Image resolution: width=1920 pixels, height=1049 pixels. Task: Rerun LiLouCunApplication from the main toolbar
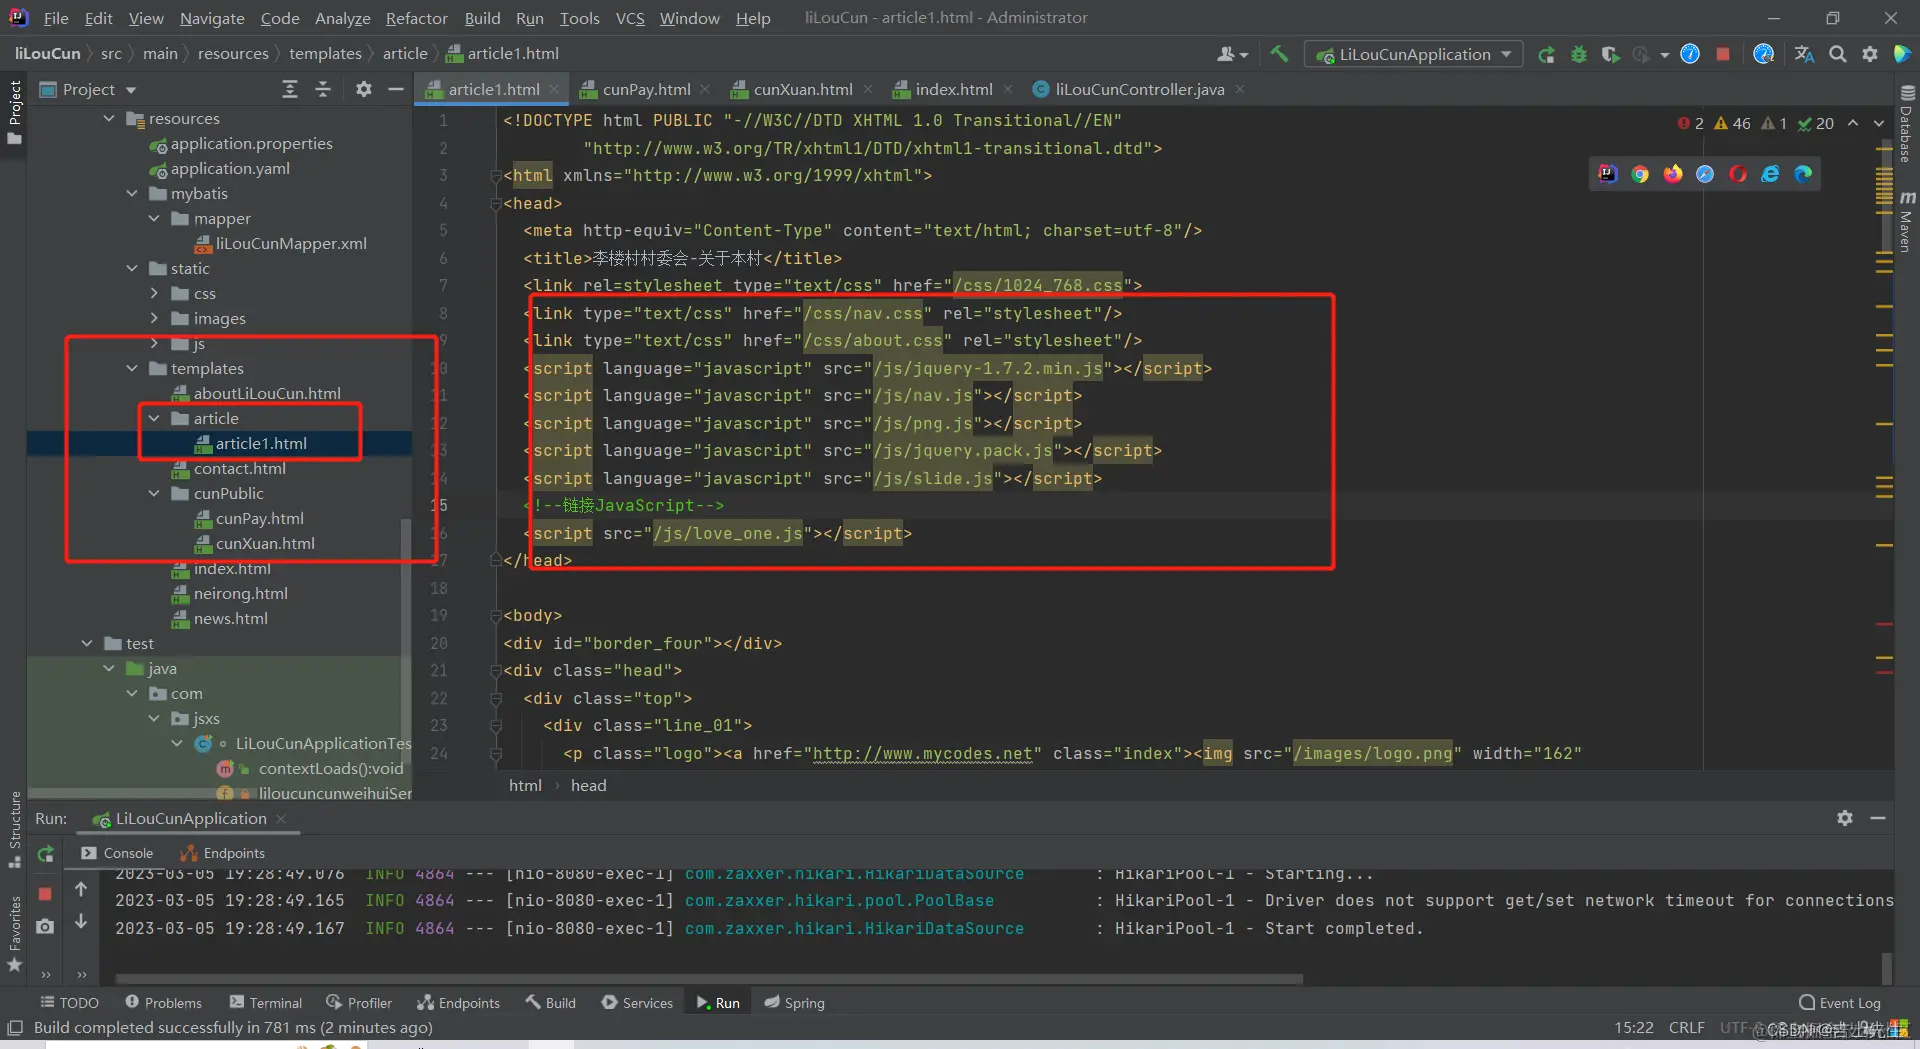1546,54
